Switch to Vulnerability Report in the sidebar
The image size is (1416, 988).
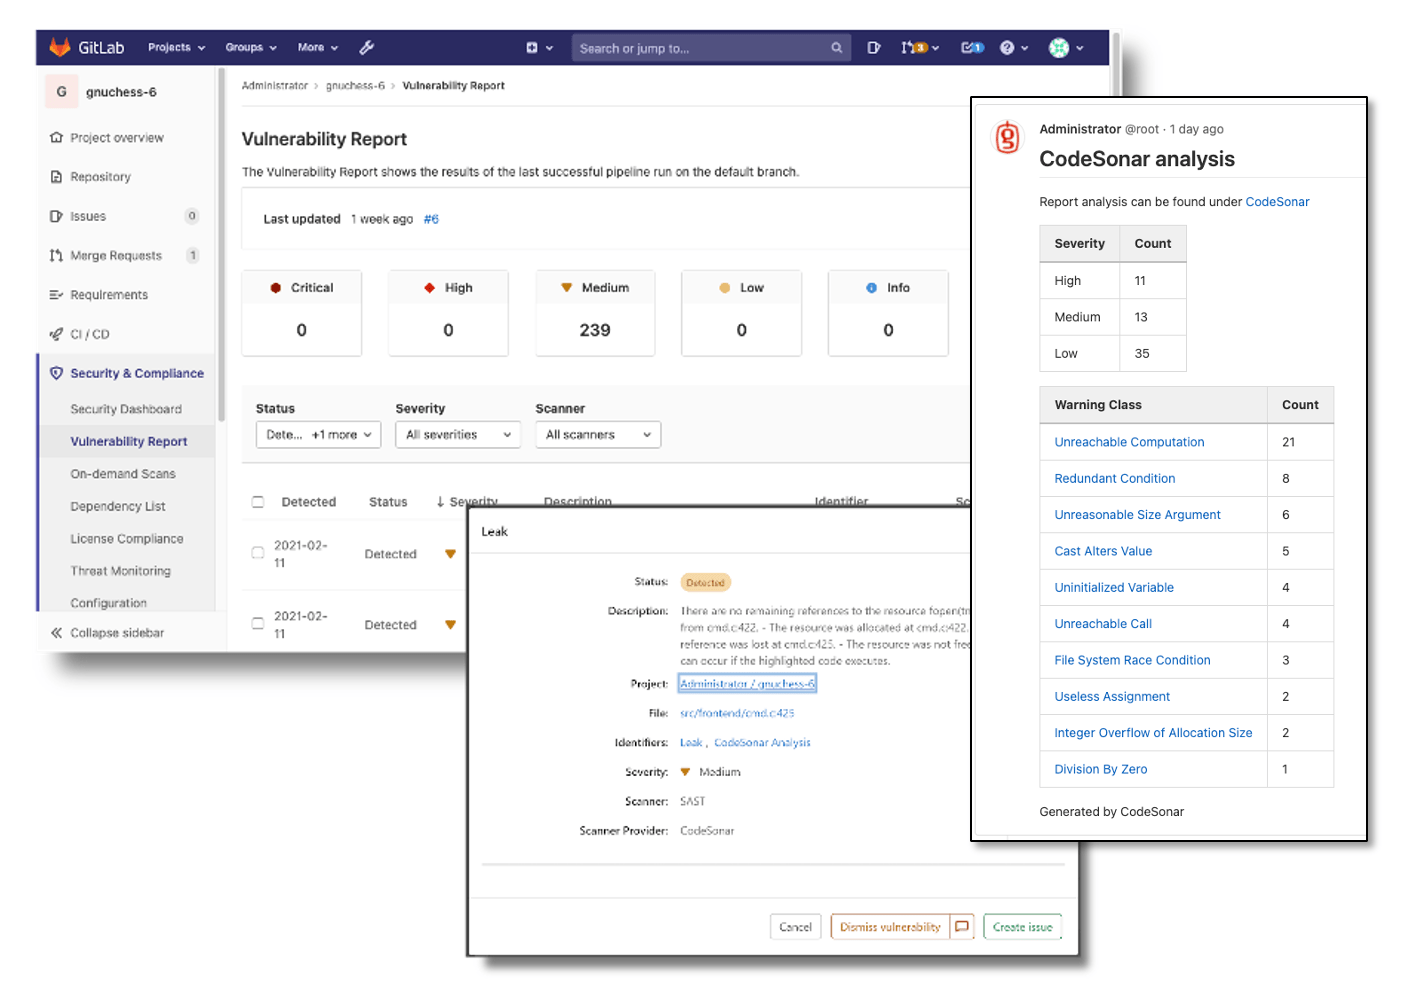pos(128,441)
